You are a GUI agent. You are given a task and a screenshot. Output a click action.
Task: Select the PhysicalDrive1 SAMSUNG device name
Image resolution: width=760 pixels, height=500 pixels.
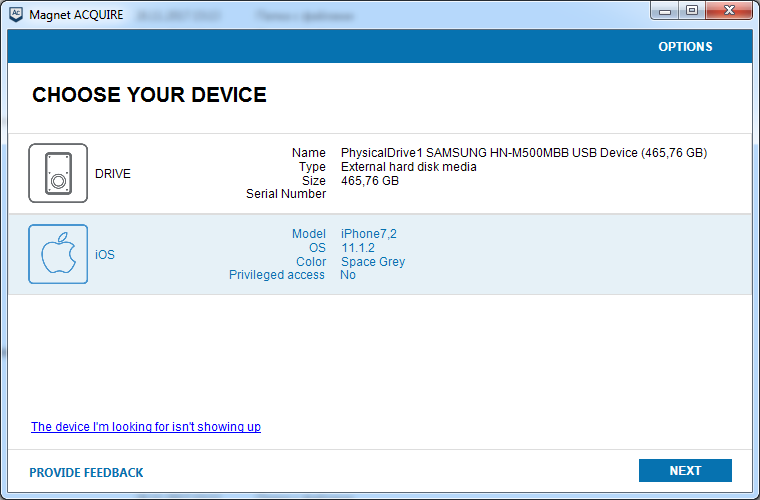(523, 153)
